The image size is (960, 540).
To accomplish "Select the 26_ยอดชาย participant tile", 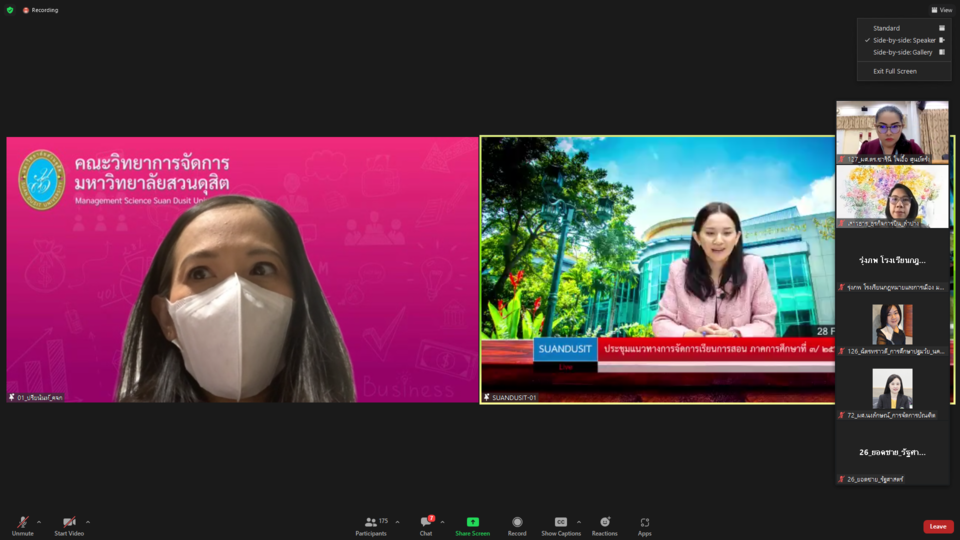I will (x=892, y=452).
